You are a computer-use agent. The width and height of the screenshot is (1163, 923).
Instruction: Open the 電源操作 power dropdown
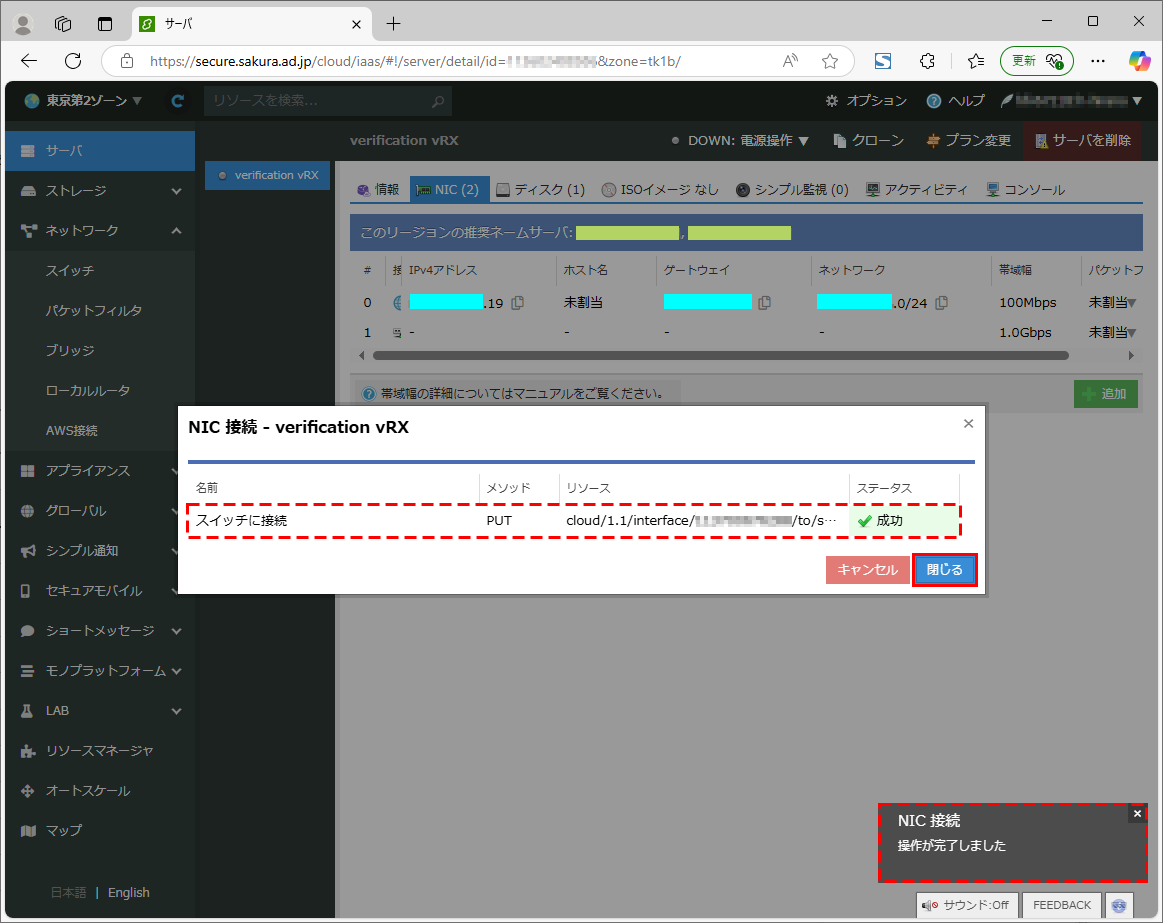tap(748, 141)
